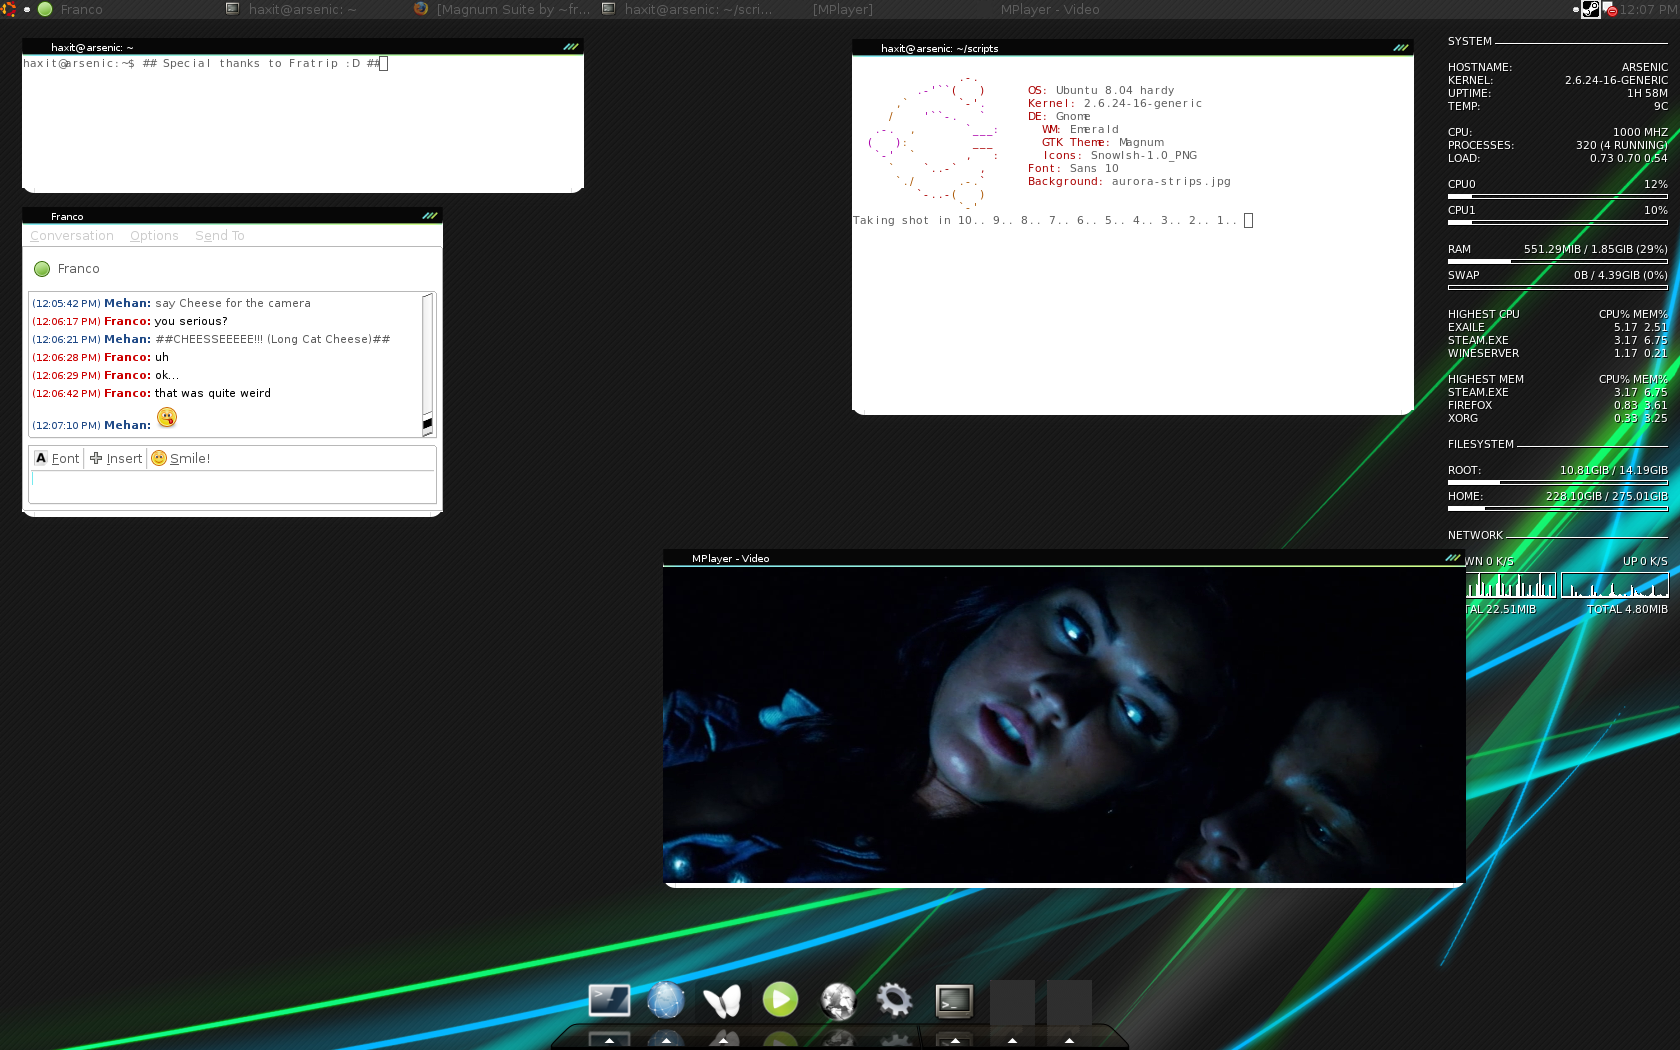Click the HOME filesystem usage bar
Image resolution: width=1680 pixels, height=1050 pixels.
tap(1558, 508)
